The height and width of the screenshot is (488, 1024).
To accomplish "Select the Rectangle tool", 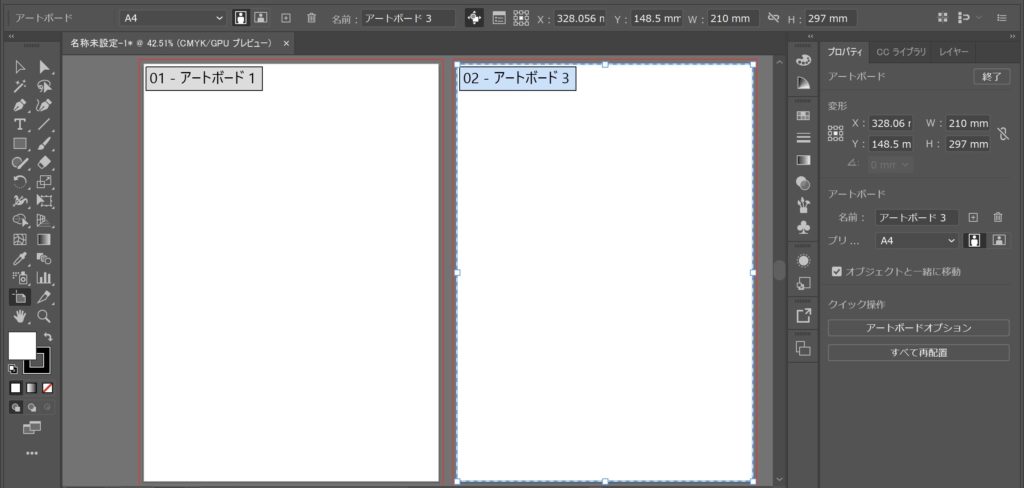I will pyautogui.click(x=20, y=144).
